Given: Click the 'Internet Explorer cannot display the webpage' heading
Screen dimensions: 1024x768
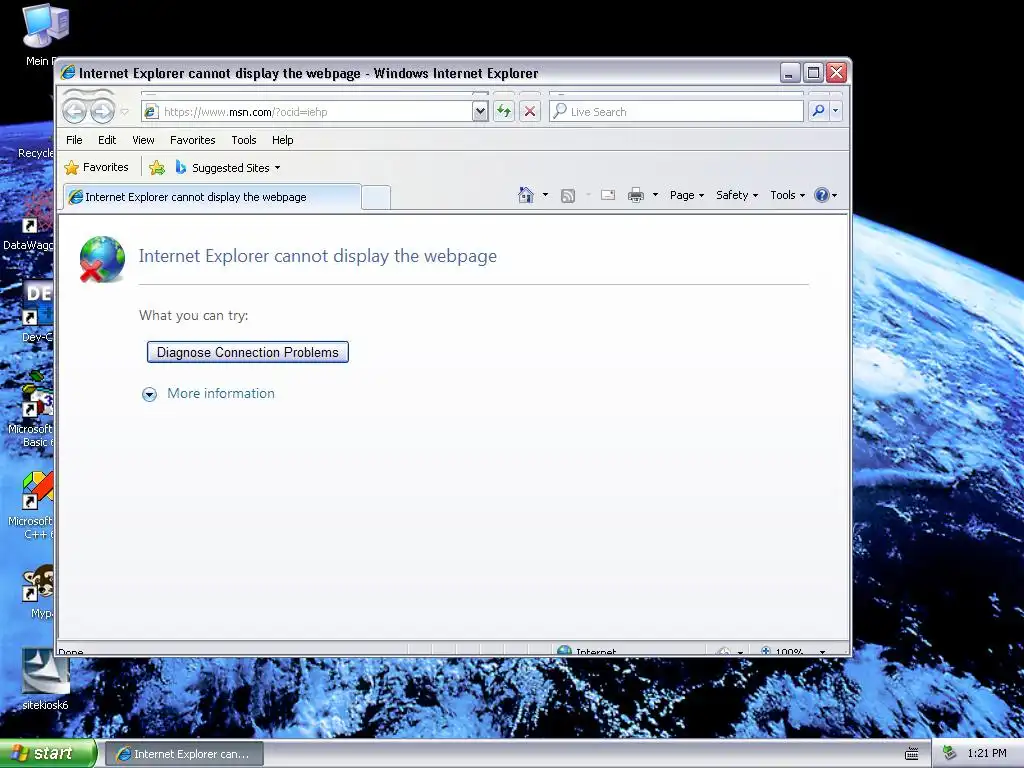Looking at the screenshot, I should (x=317, y=255).
